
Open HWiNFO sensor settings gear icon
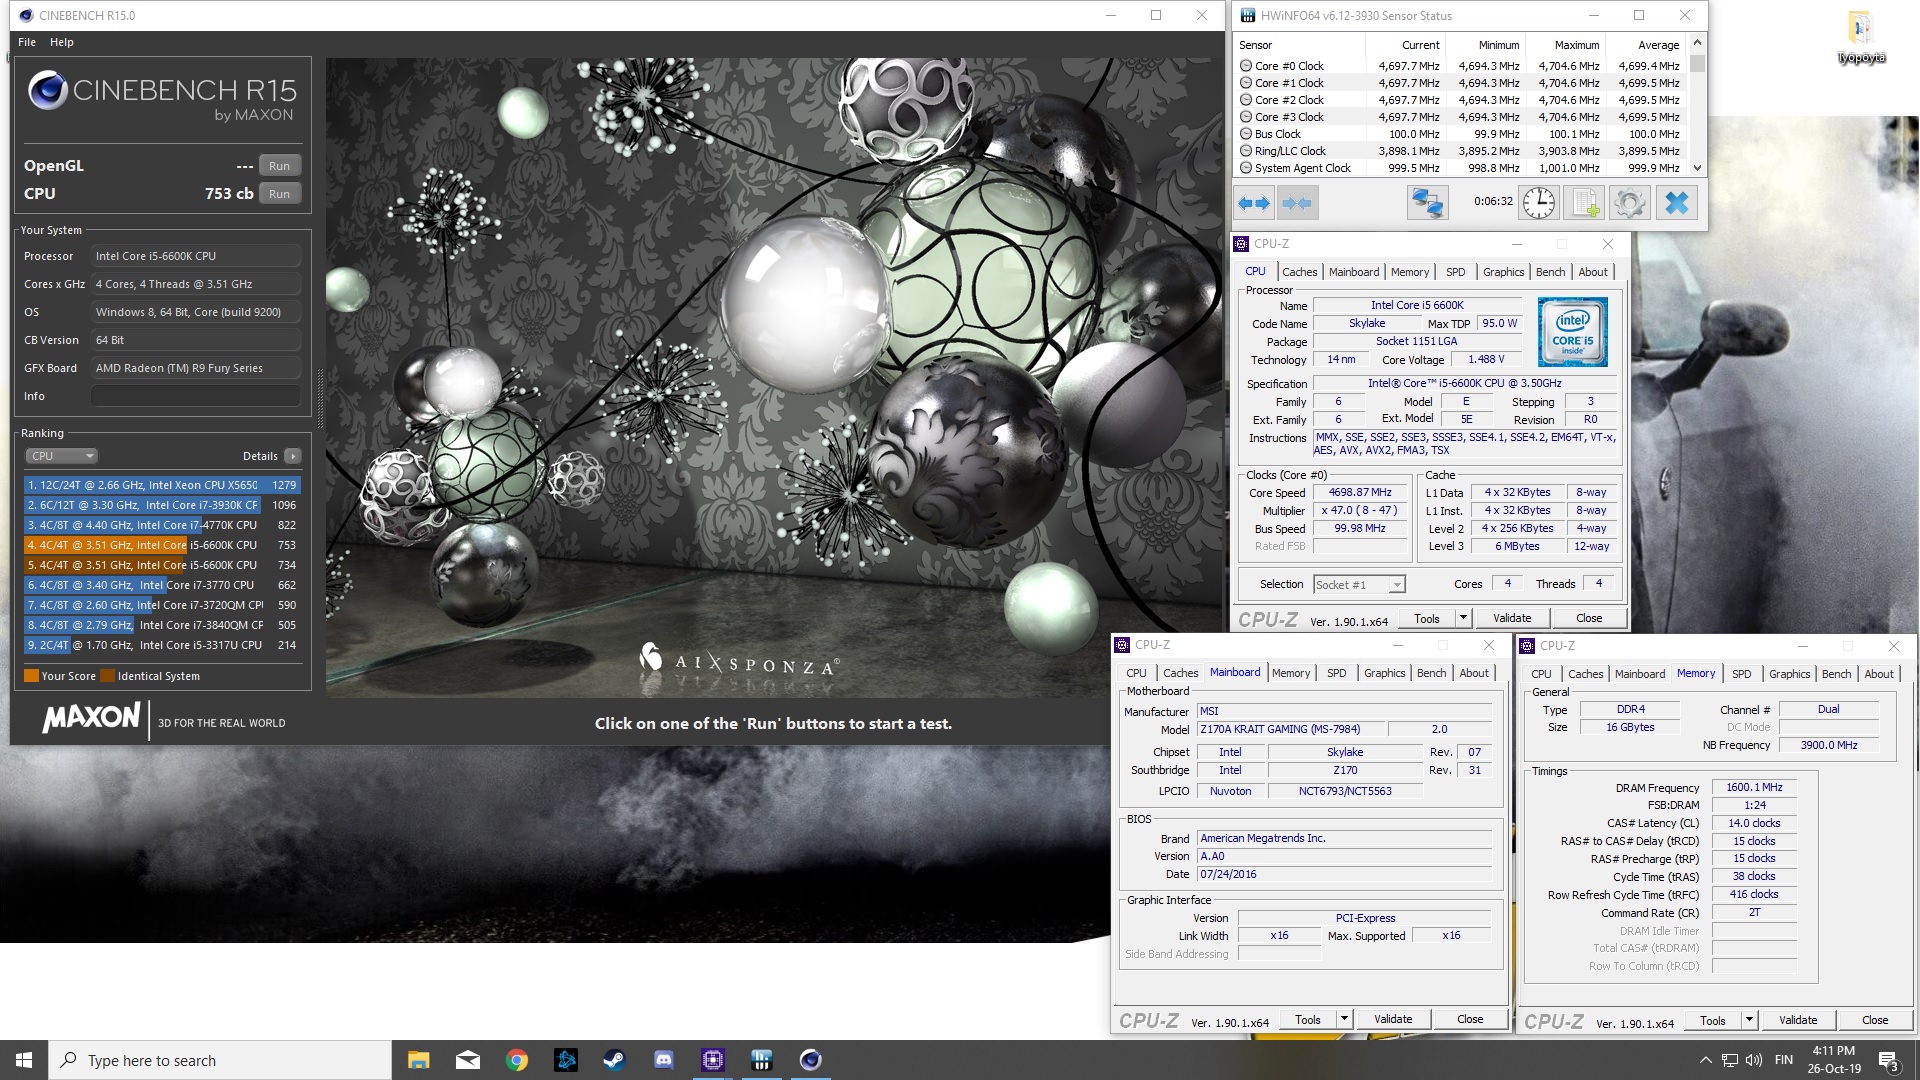pos(1629,203)
